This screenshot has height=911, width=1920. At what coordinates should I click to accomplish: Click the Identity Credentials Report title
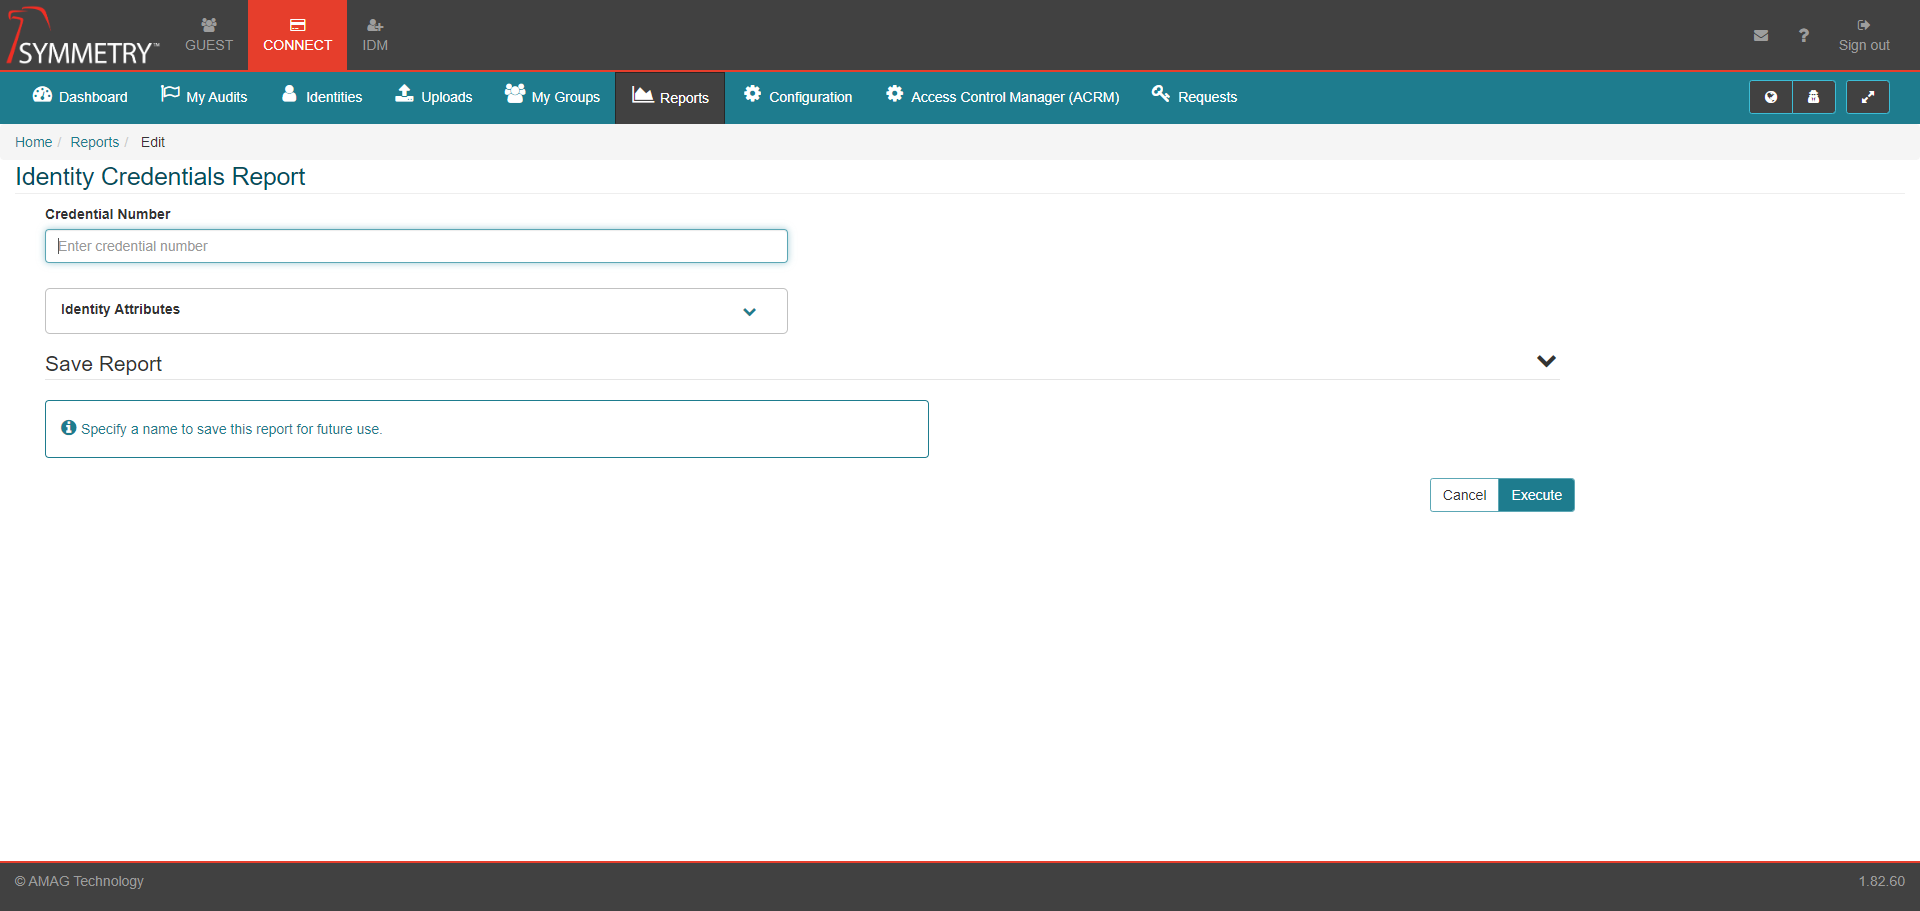point(160,177)
